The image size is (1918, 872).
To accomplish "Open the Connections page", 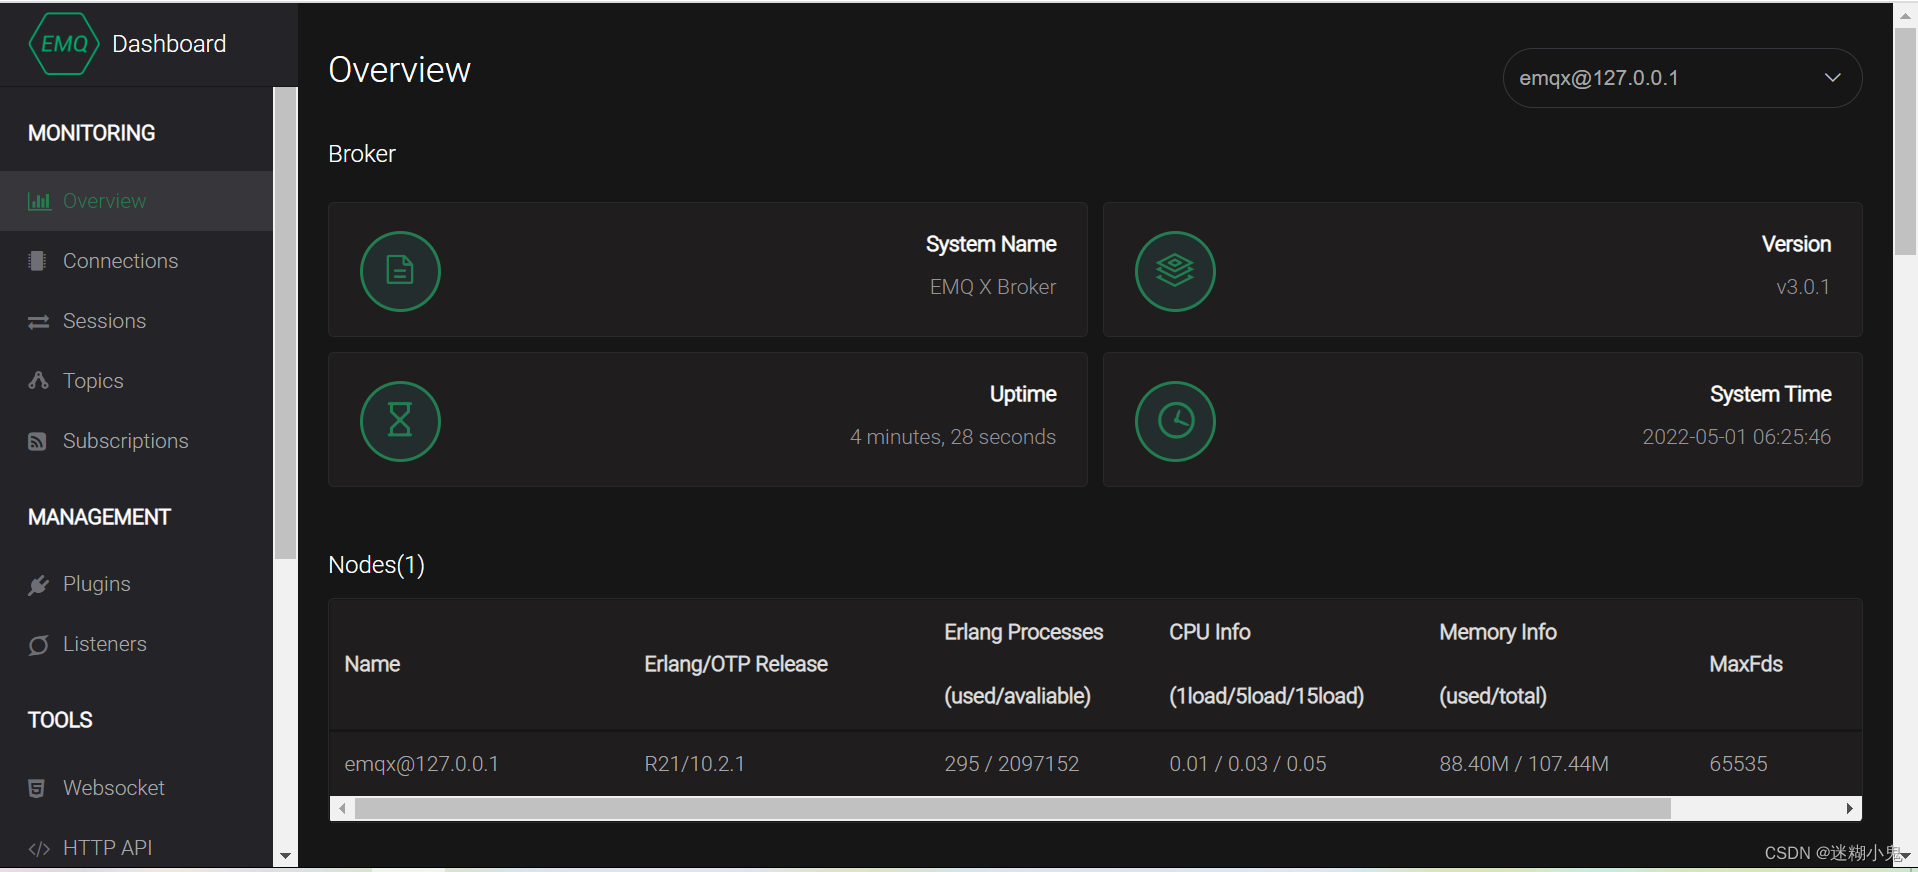I will point(136,261).
